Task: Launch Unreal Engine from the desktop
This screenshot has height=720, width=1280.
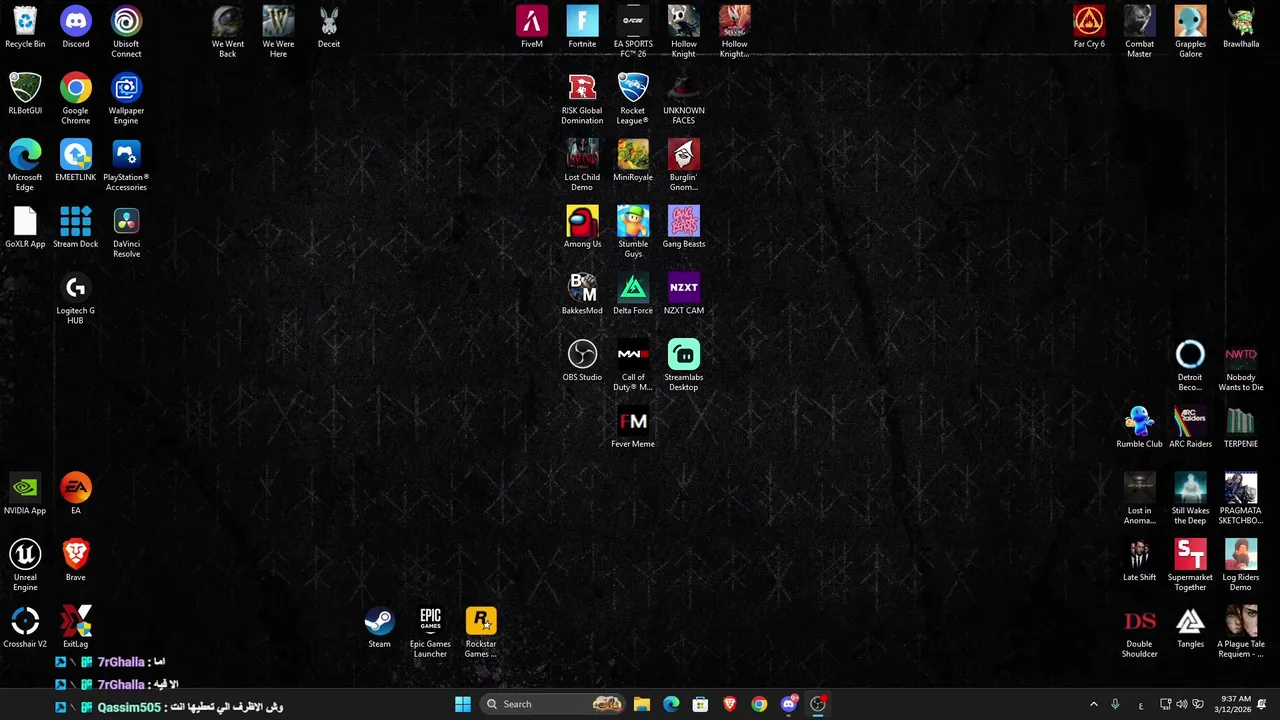Action: (x=25, y=566)
